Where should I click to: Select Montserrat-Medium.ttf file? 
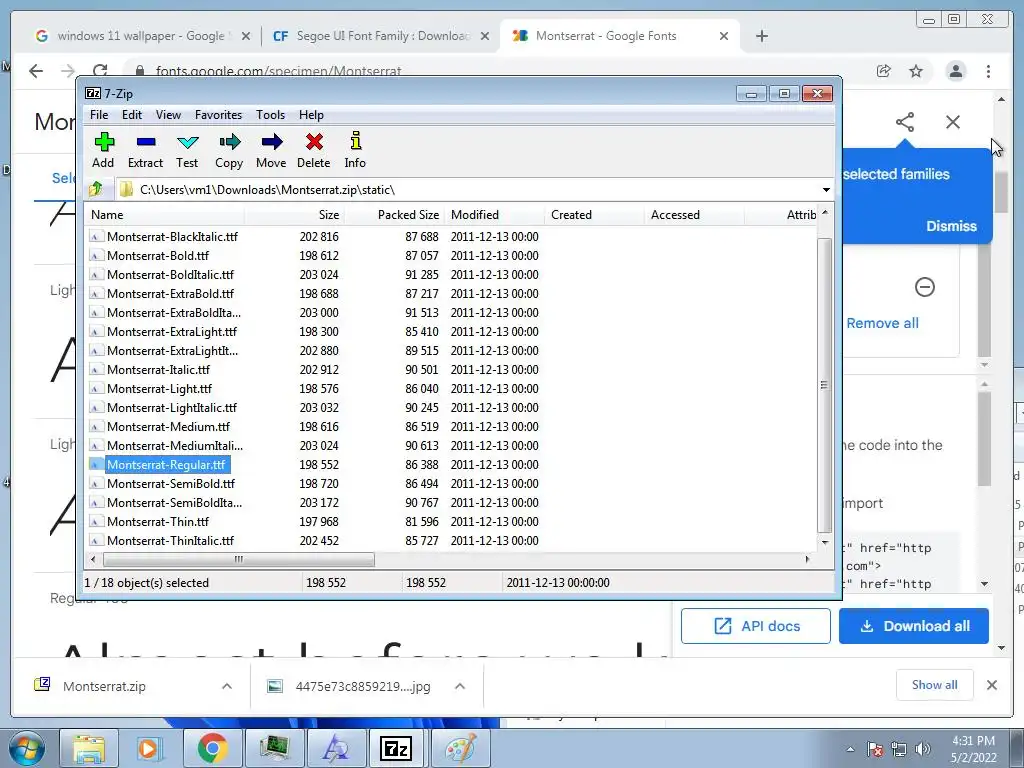click(168, 426)
